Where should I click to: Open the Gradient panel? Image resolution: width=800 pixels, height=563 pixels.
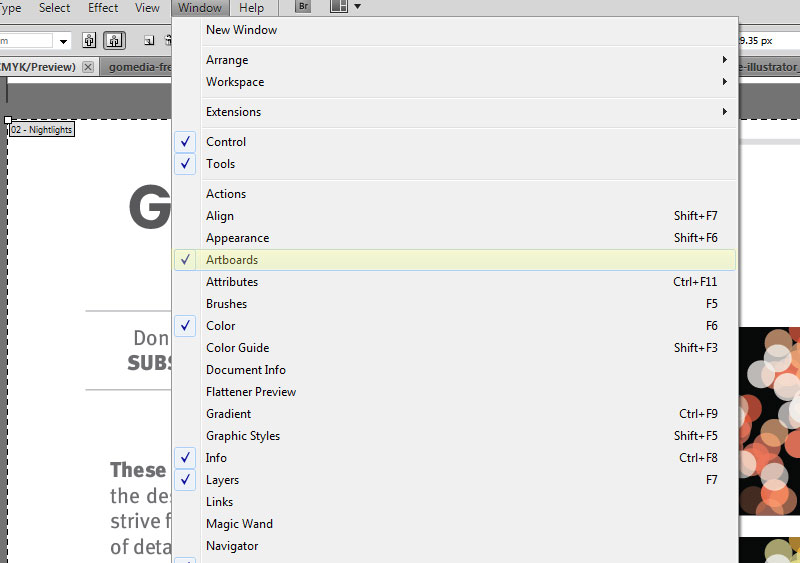point(228,414)
